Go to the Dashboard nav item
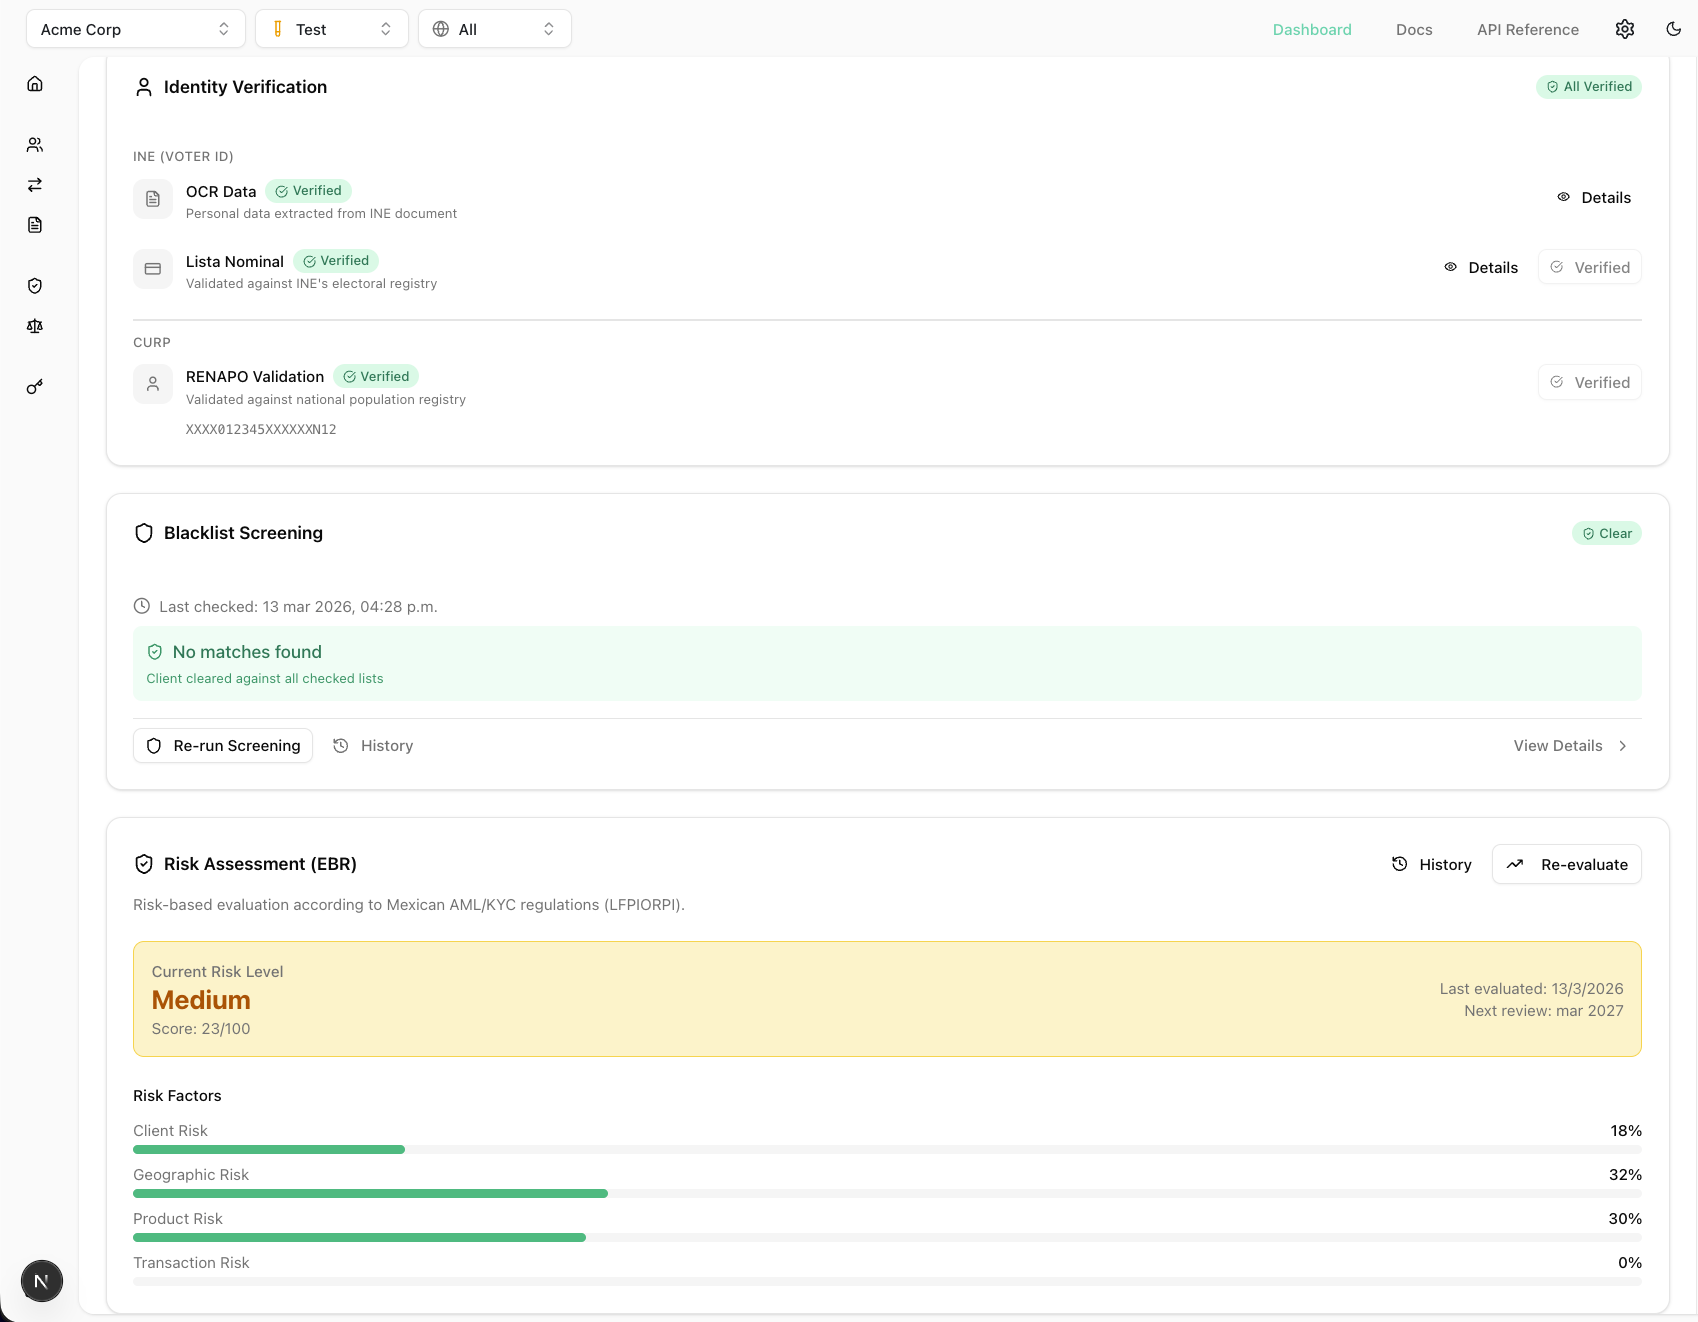The height and width of the screenshot is (1322, 1698). pos(1312,30)
